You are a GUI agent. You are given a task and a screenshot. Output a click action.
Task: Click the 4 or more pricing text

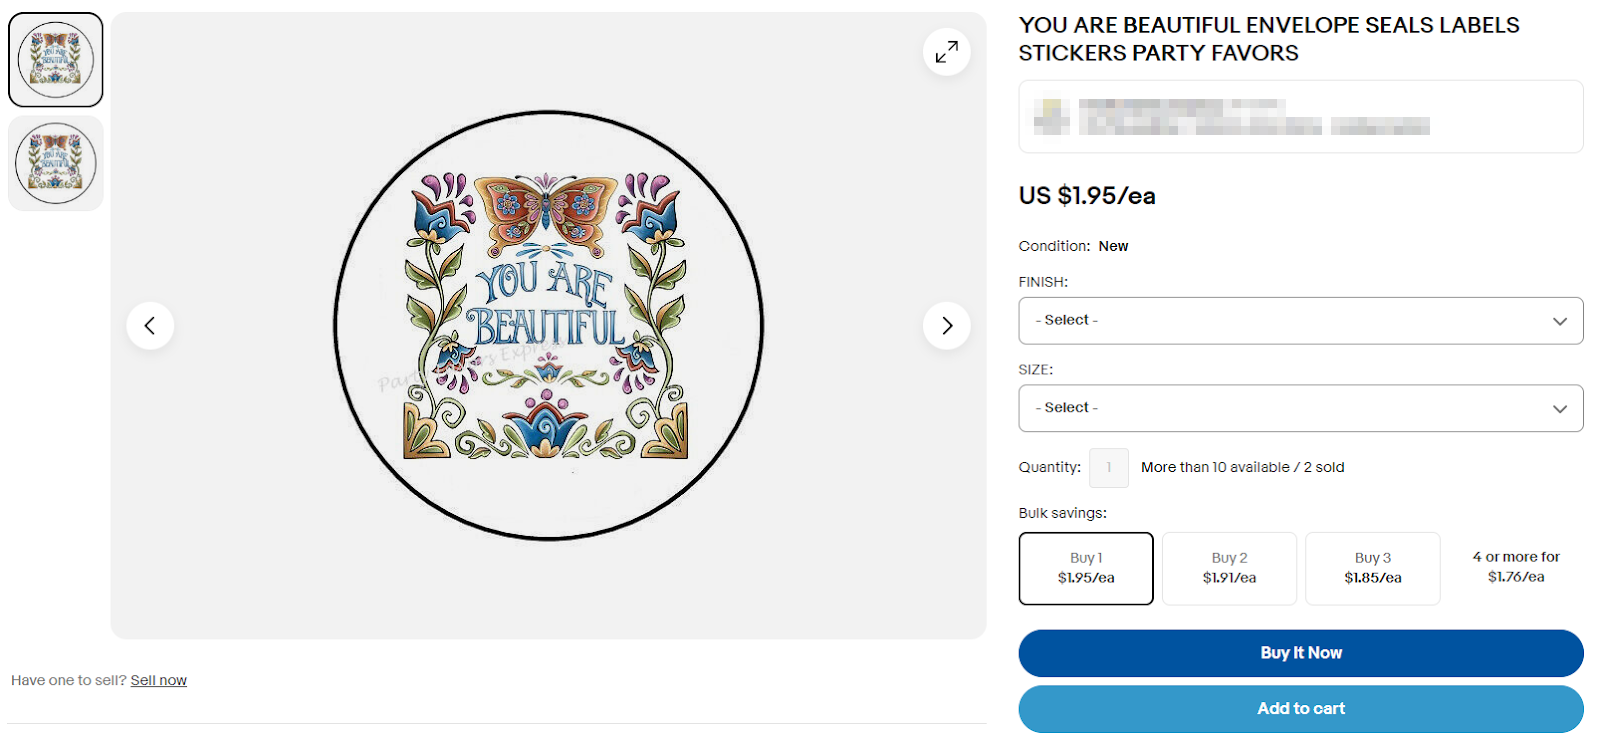click(1516, 567)
